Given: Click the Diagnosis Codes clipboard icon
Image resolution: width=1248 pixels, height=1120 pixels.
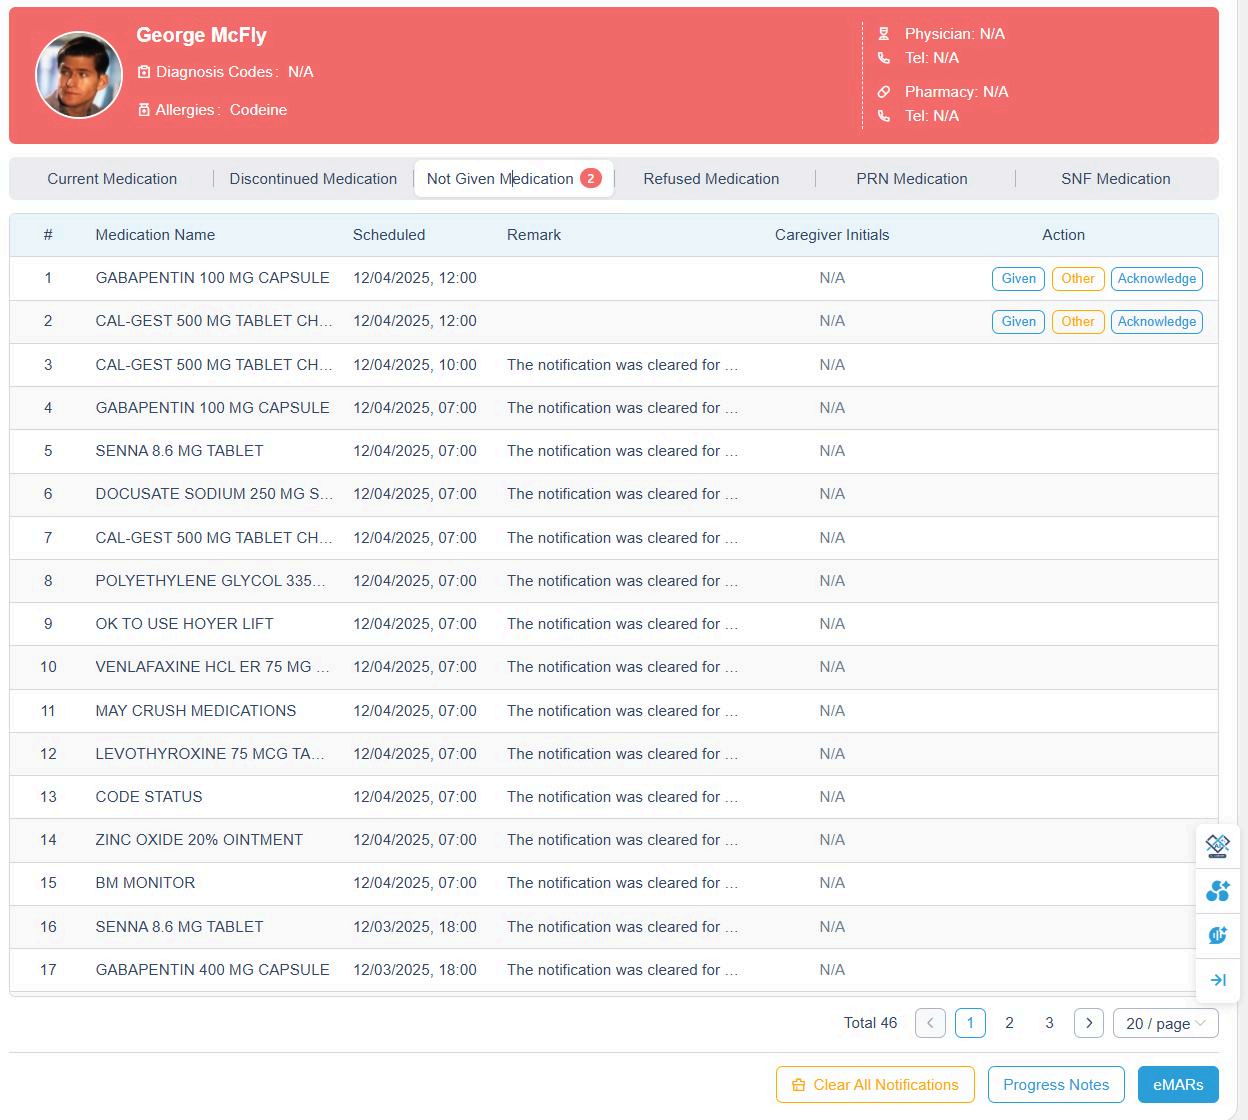Looking at the screenshot, I should point(144,72).
